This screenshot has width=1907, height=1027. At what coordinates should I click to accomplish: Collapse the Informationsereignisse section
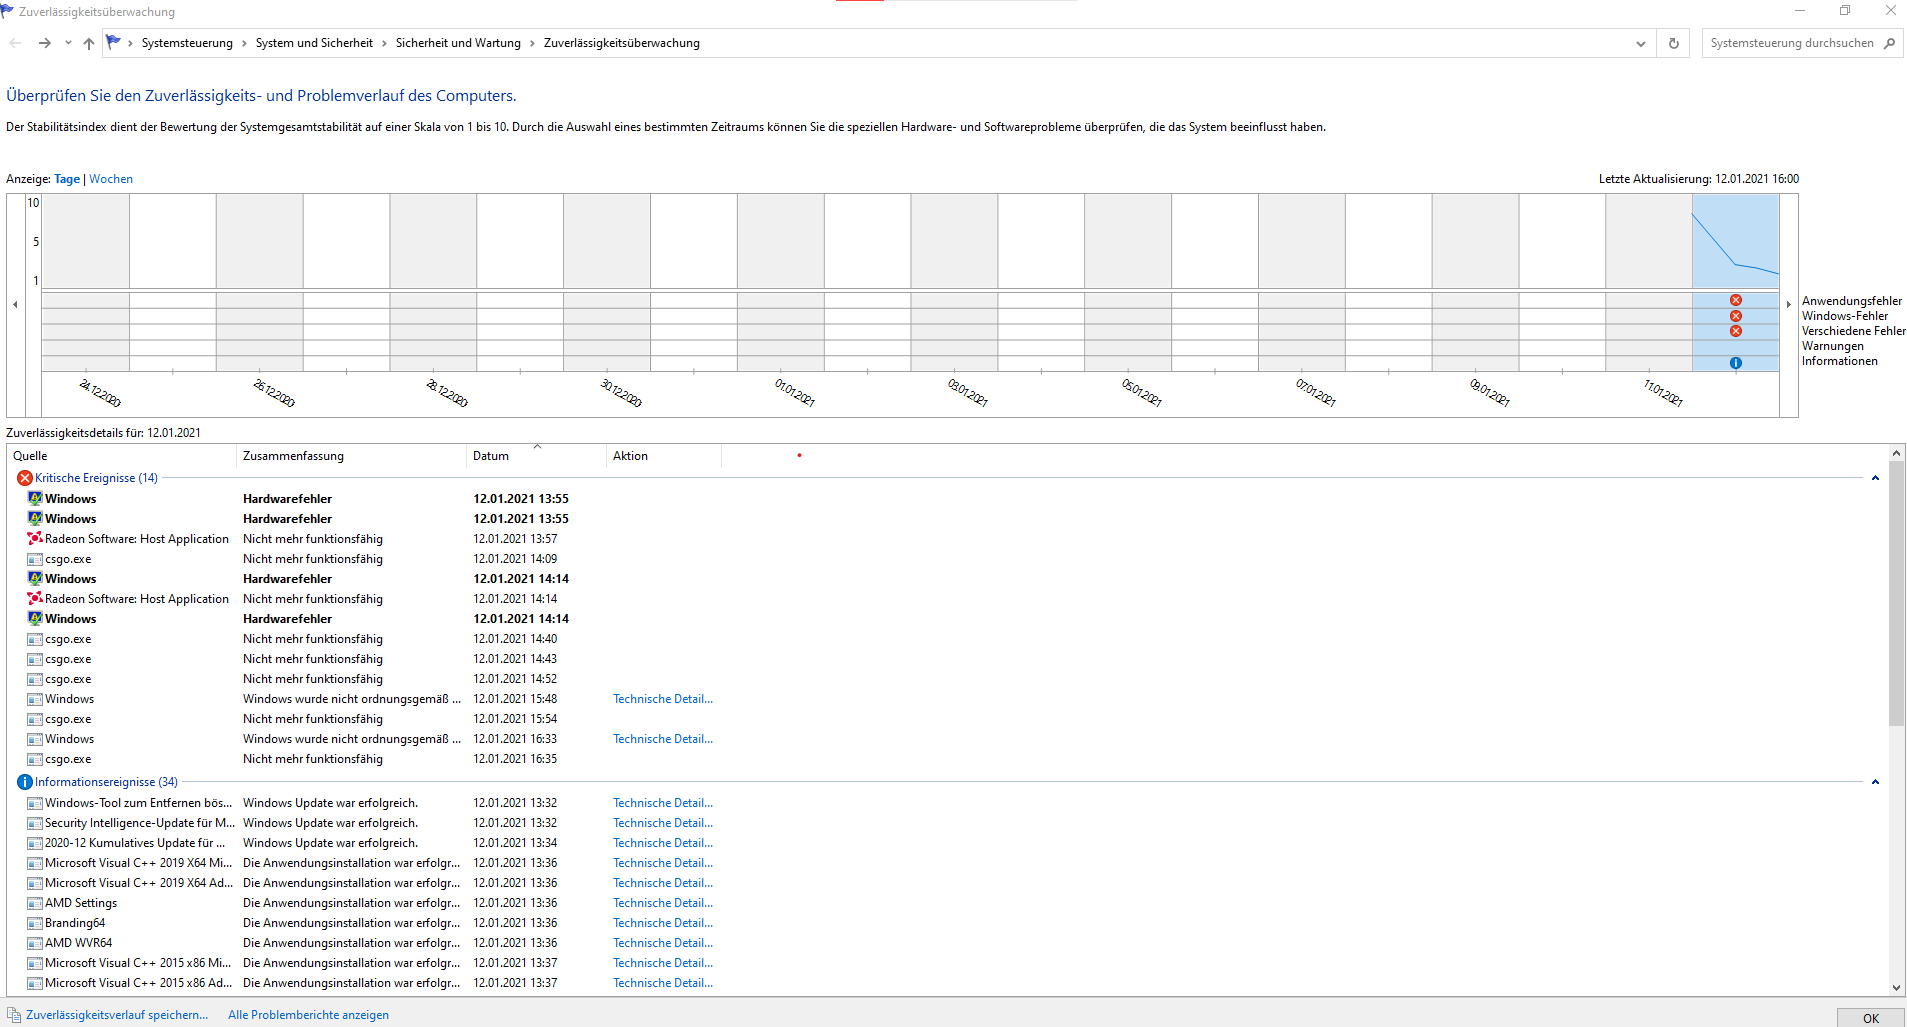(1874, 782)
